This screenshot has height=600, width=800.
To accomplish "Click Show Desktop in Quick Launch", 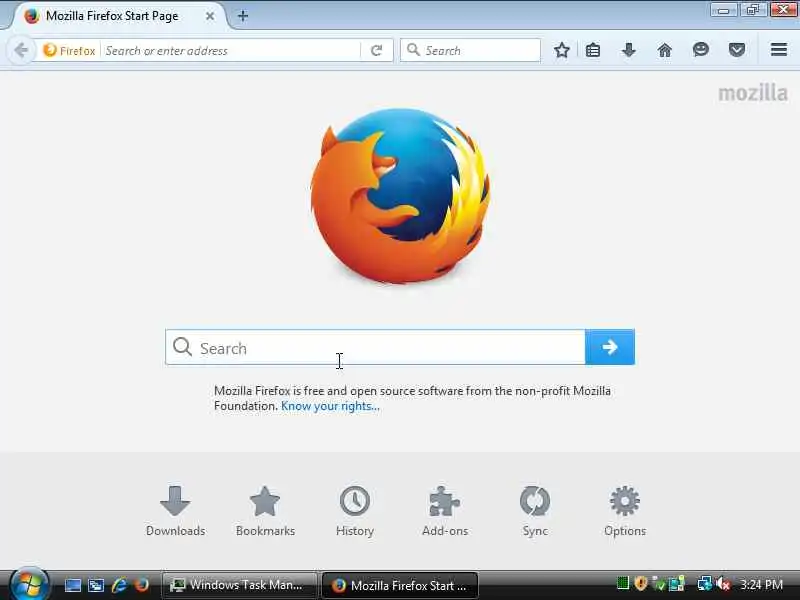I will pos(72,585).
